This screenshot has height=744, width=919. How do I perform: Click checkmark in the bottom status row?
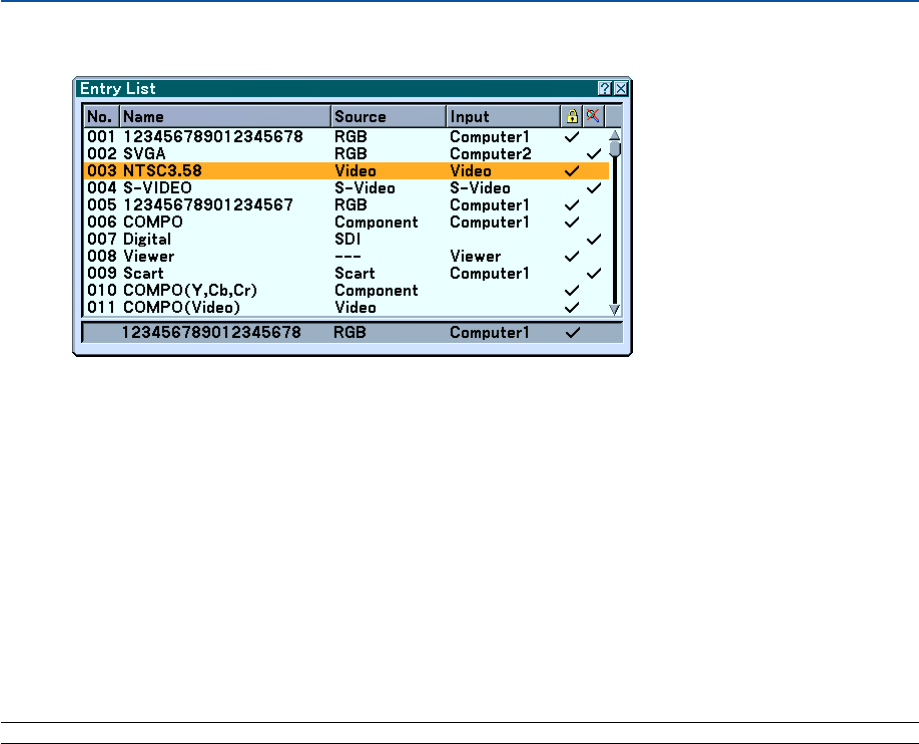[x=573, y=332]
